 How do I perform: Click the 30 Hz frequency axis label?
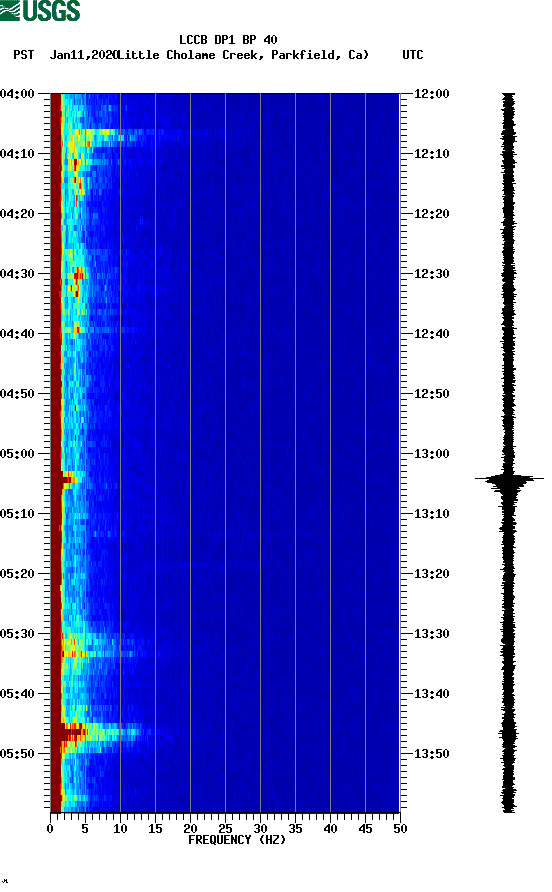point(260,829)
